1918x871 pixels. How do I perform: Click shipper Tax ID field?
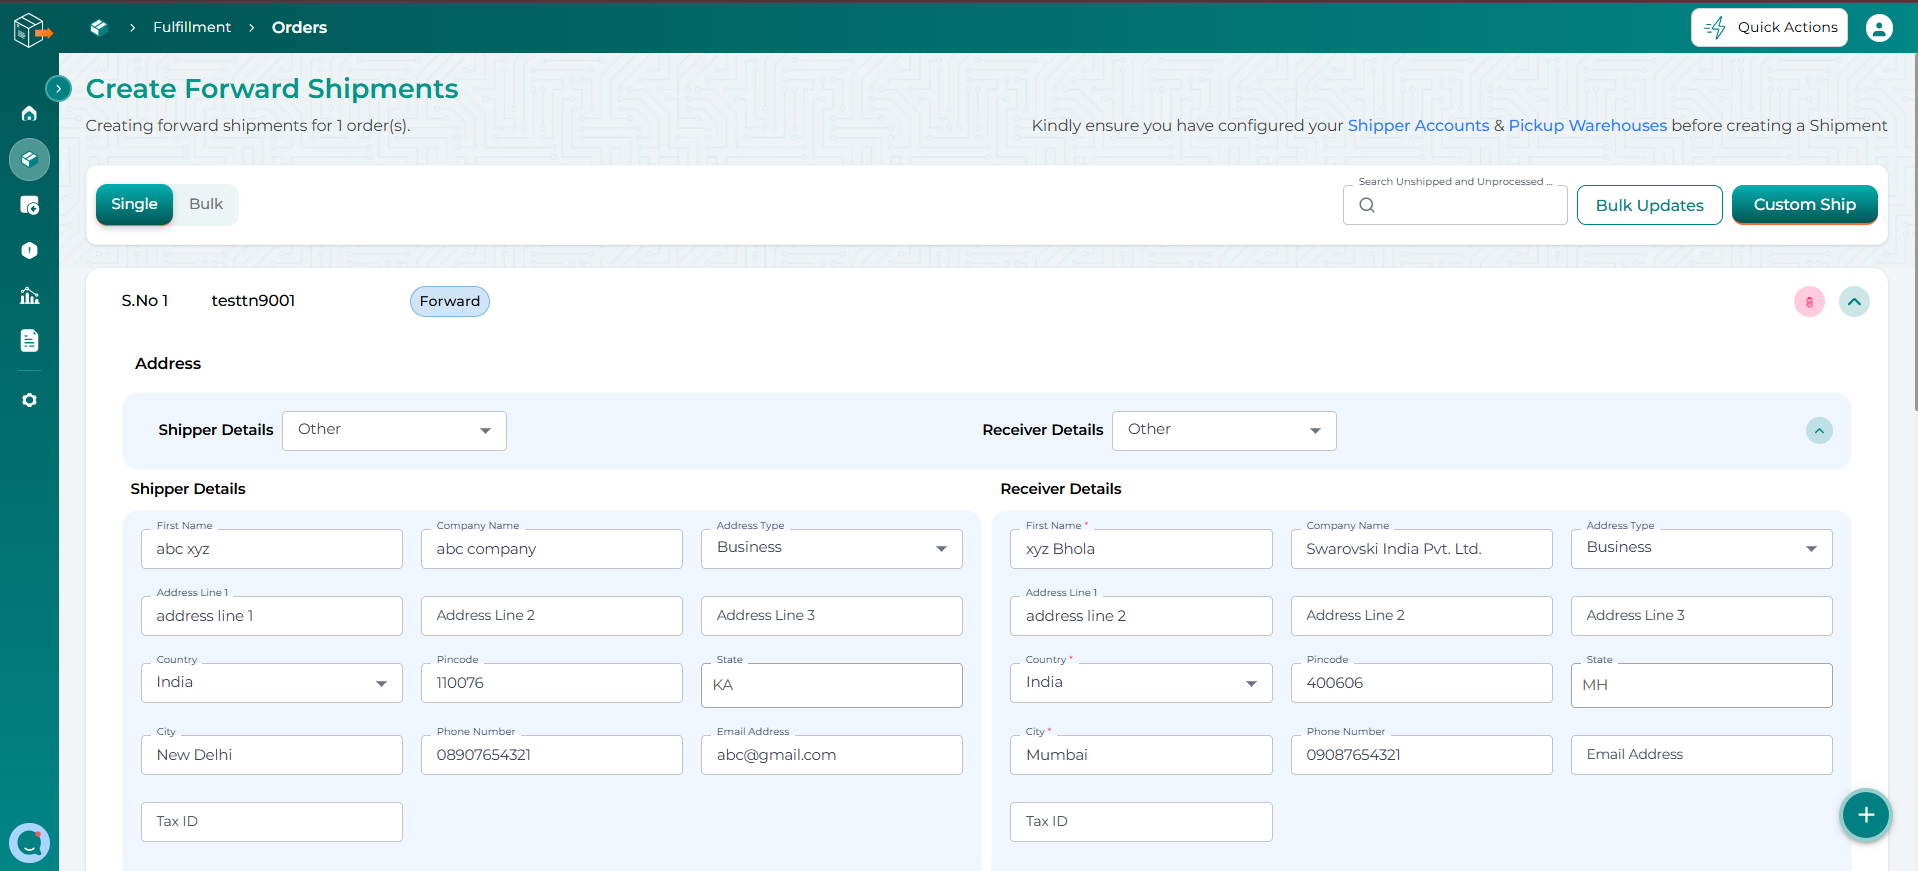(272, 822)
